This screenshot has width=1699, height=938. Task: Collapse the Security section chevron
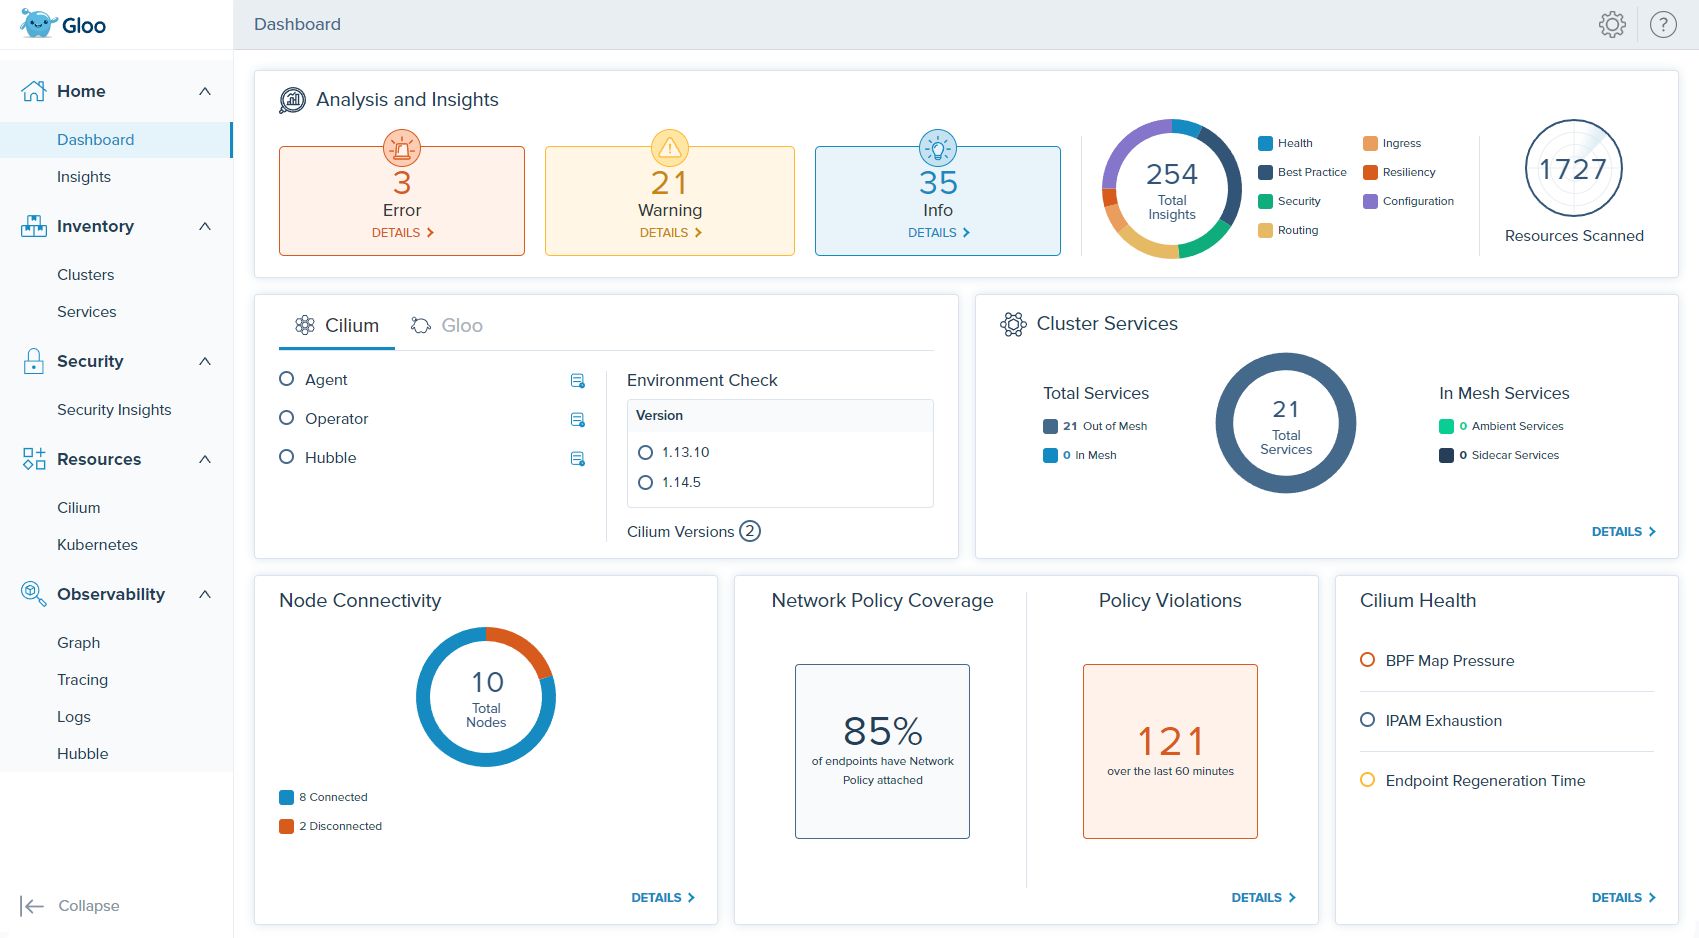[x=205, y=361]
